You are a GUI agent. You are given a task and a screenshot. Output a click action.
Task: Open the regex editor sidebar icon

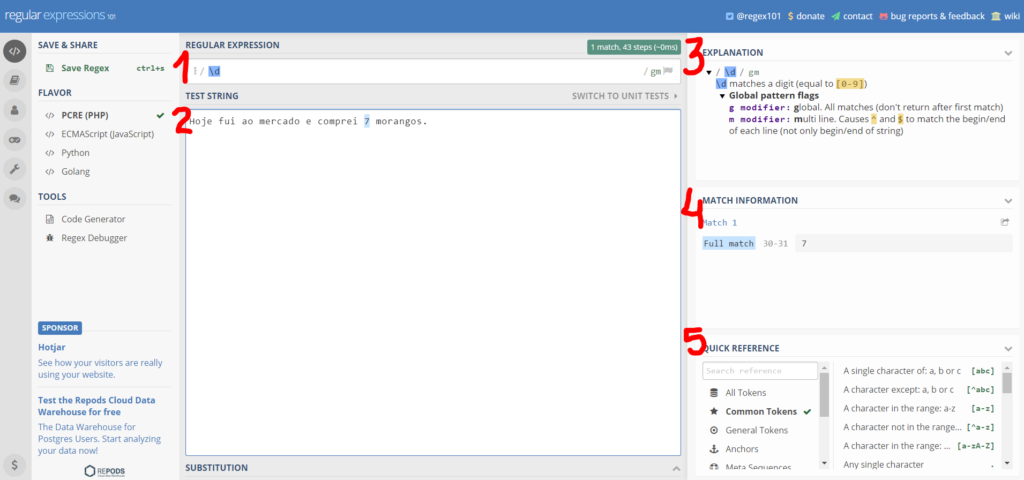point(14,51)
